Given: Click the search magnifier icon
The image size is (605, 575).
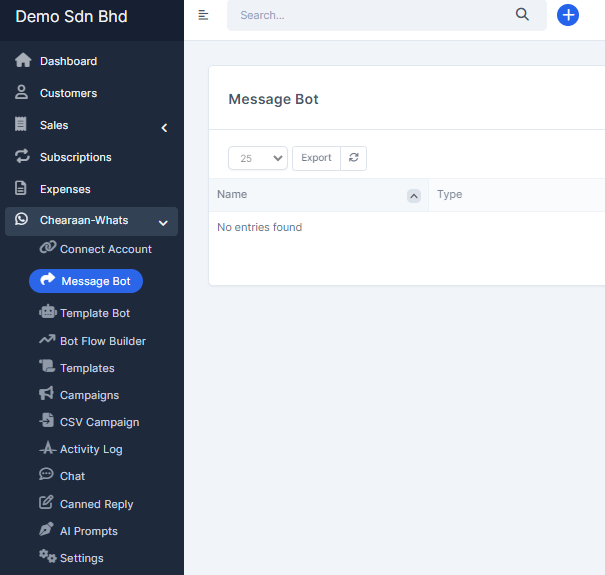Looking at the screenshot, I should tap(522, 15).
